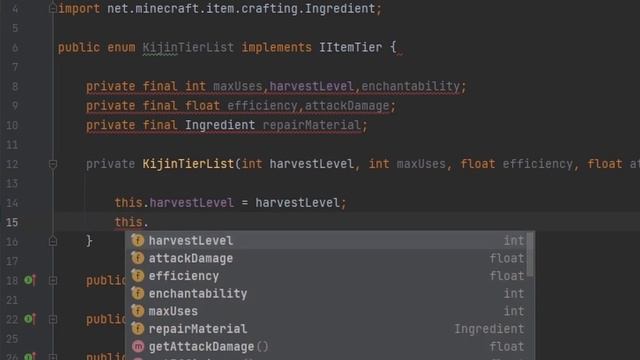Click field icon beside repairMaterial suggestion

point(138,329)
